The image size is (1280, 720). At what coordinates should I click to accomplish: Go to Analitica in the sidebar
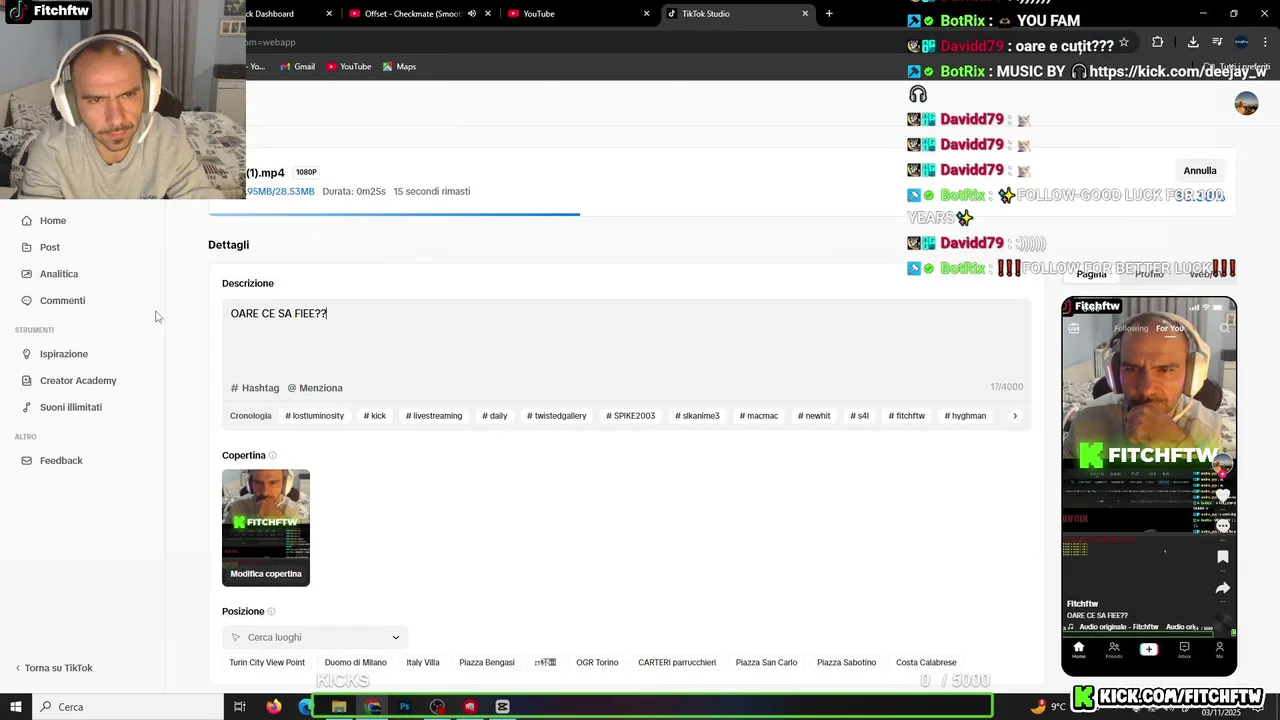pos(59,274)
